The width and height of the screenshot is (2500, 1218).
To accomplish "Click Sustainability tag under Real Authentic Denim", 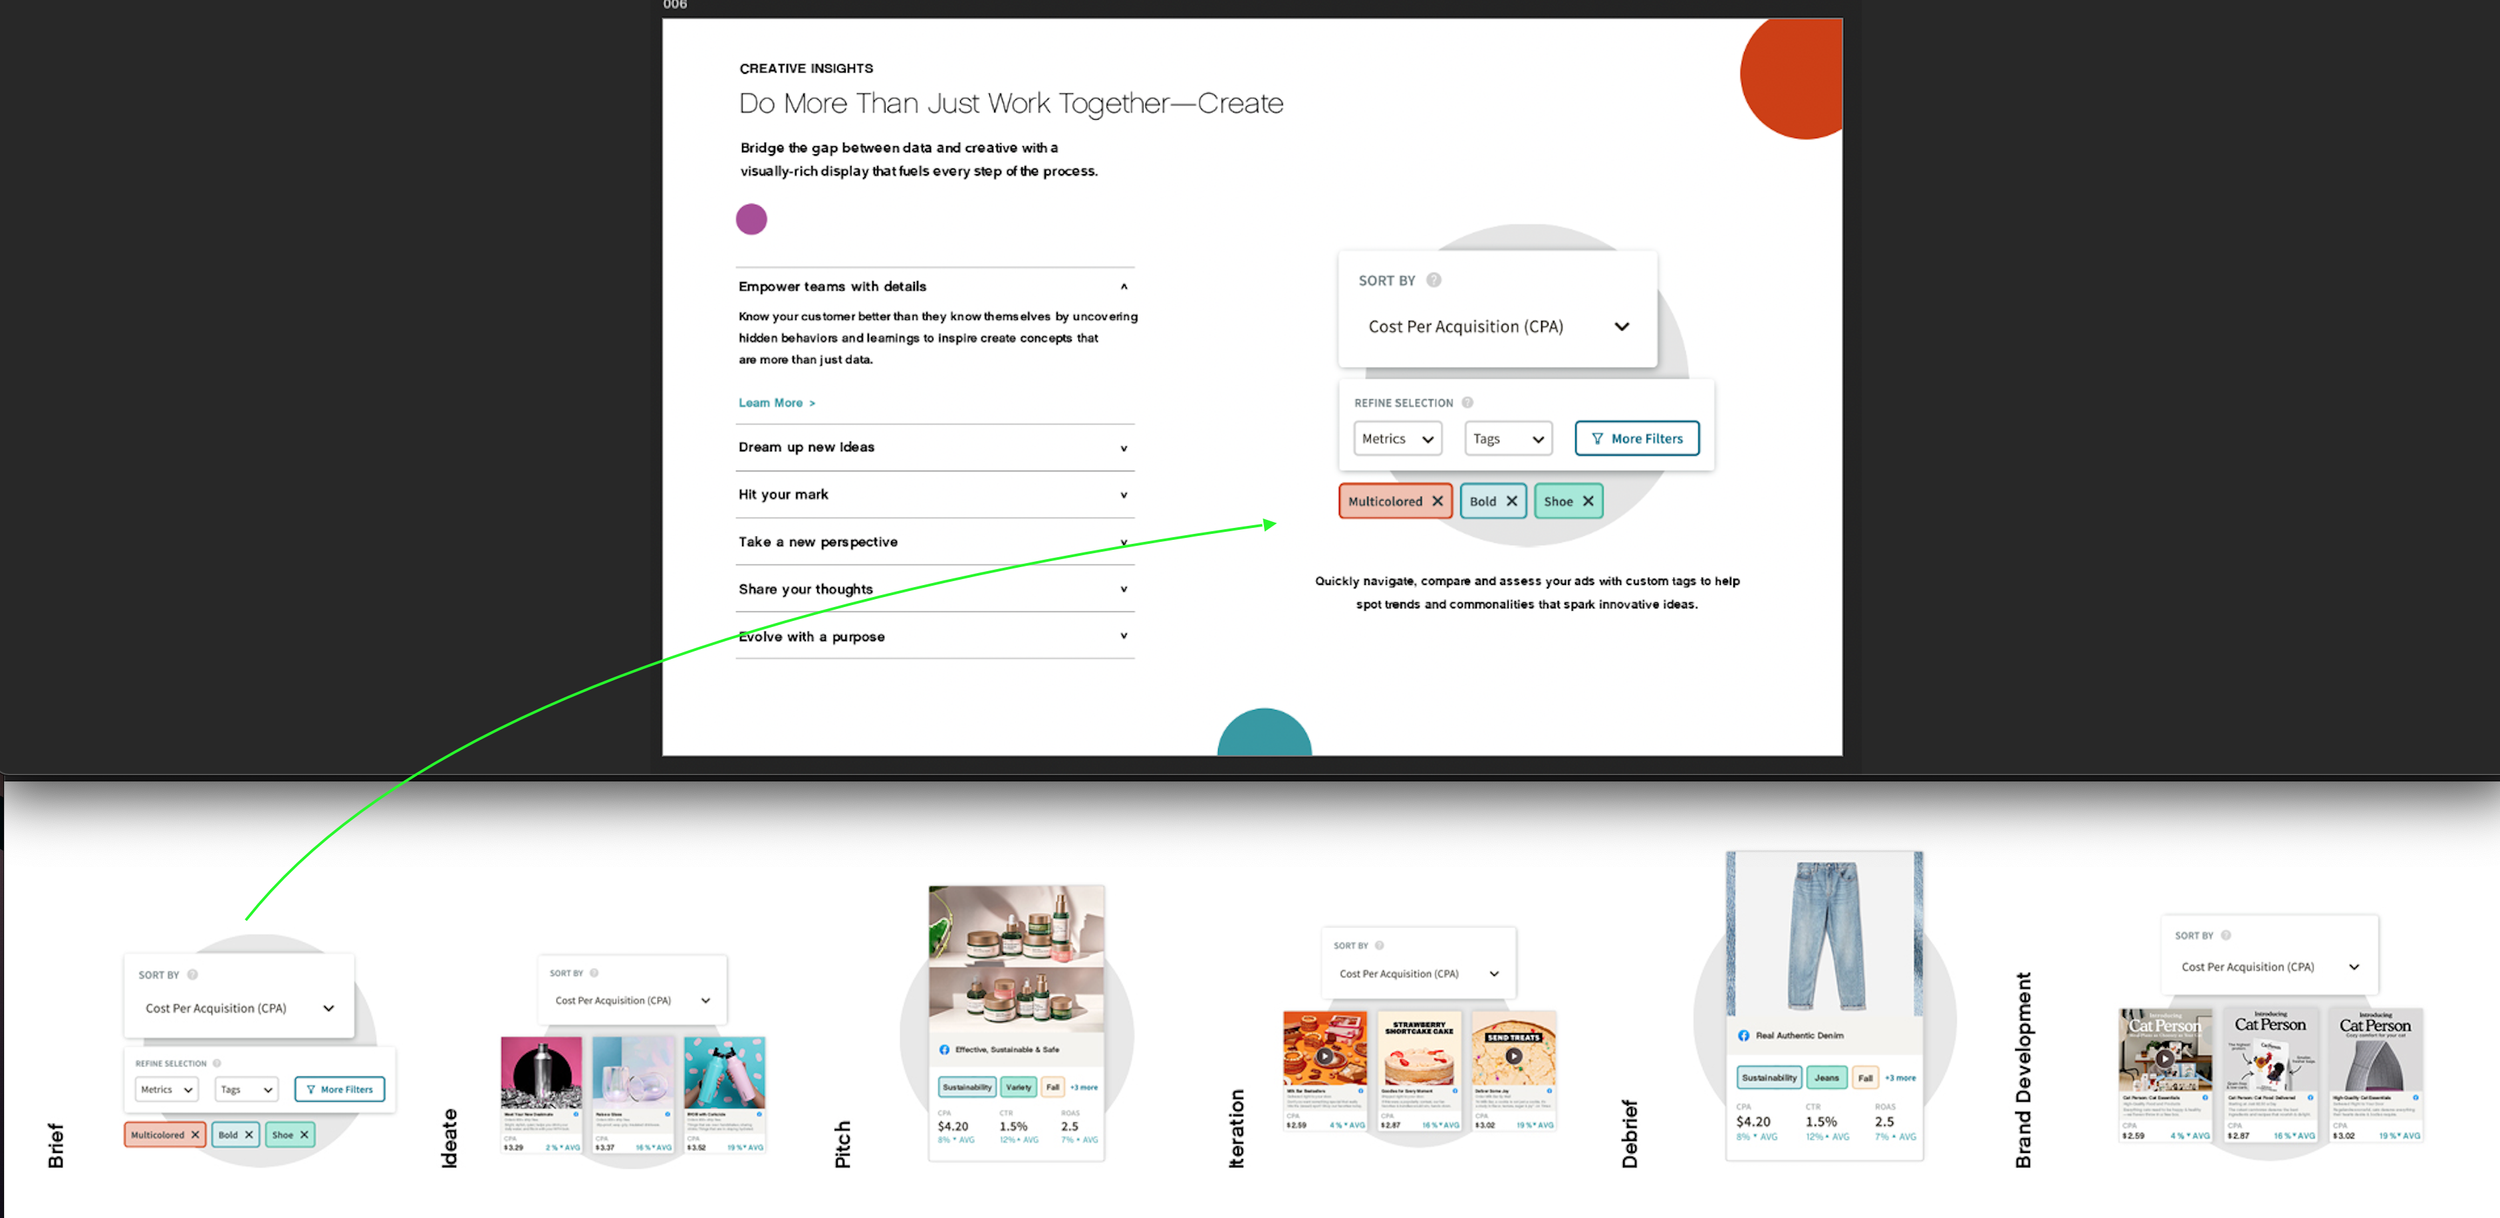I will coord(1768,1078).
